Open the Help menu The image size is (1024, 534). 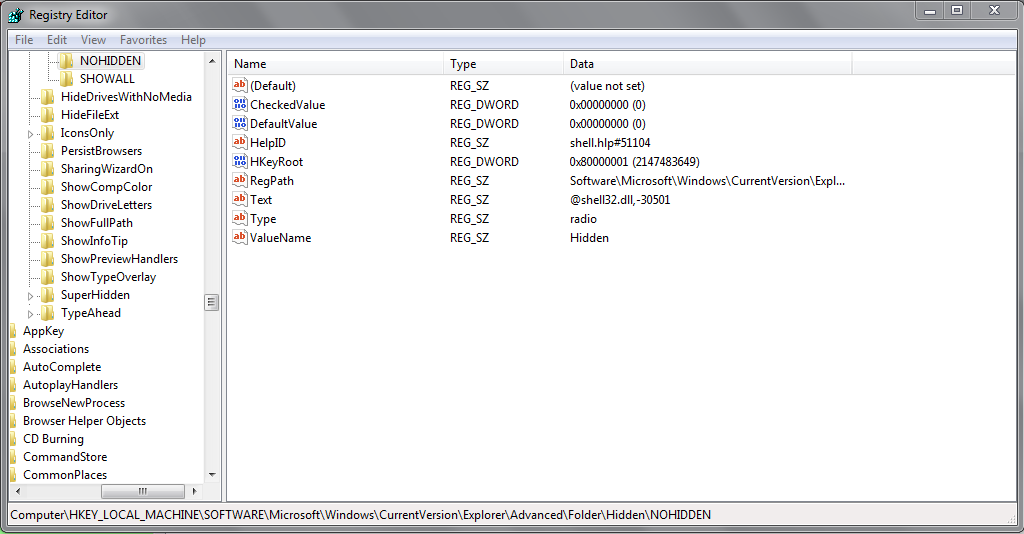tap(193, 40)
